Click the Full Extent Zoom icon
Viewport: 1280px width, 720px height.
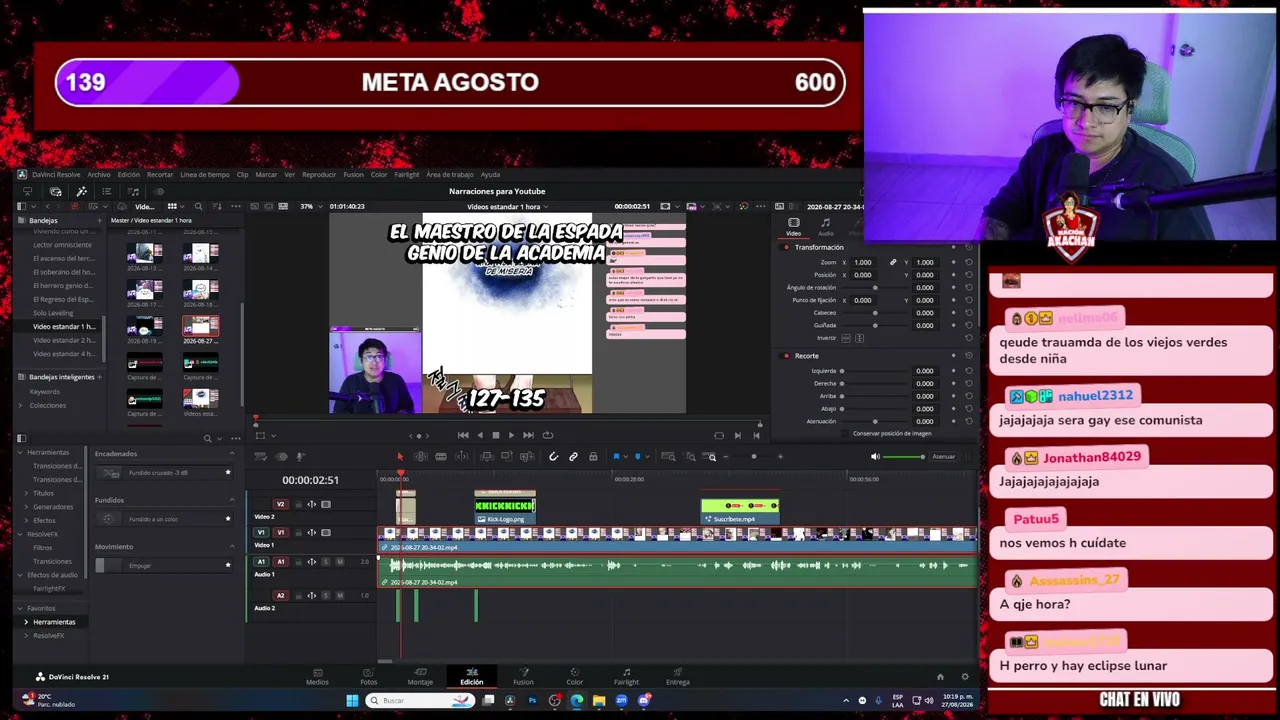click(x=666, y=457)
